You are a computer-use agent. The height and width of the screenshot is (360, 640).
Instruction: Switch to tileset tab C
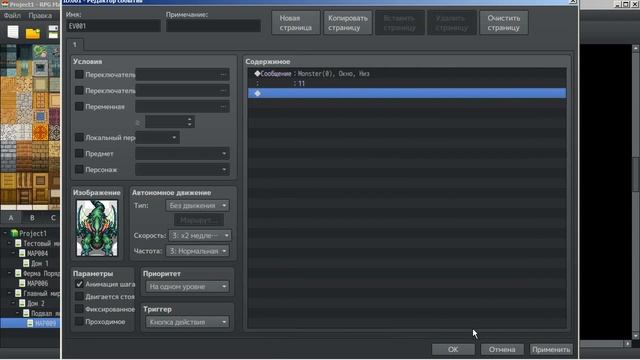tap(53, 218)
